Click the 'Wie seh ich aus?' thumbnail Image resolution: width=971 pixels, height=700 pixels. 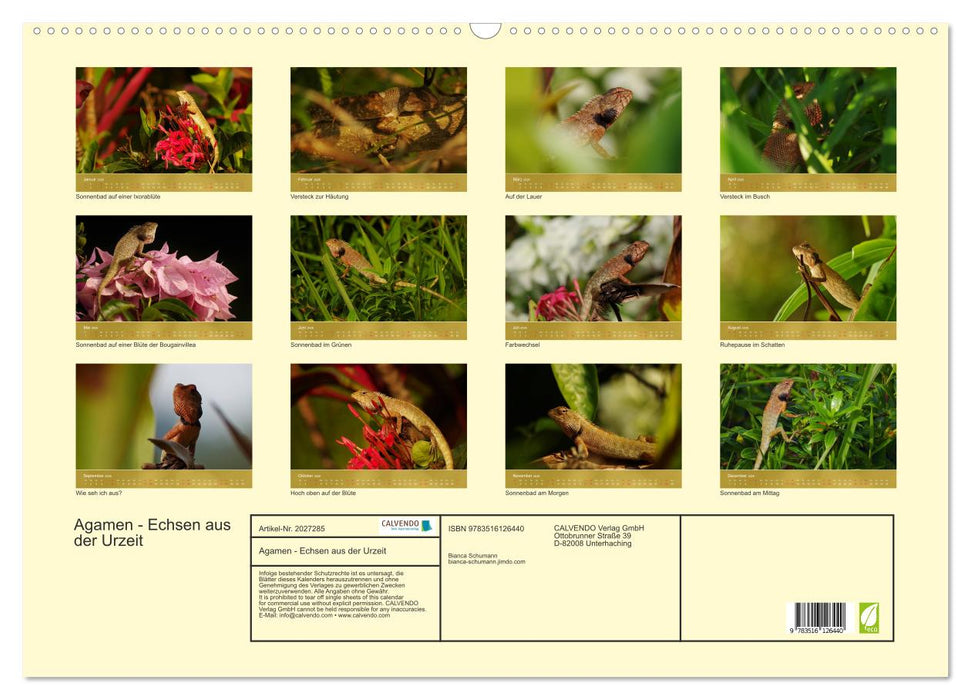tap(162, 420)
